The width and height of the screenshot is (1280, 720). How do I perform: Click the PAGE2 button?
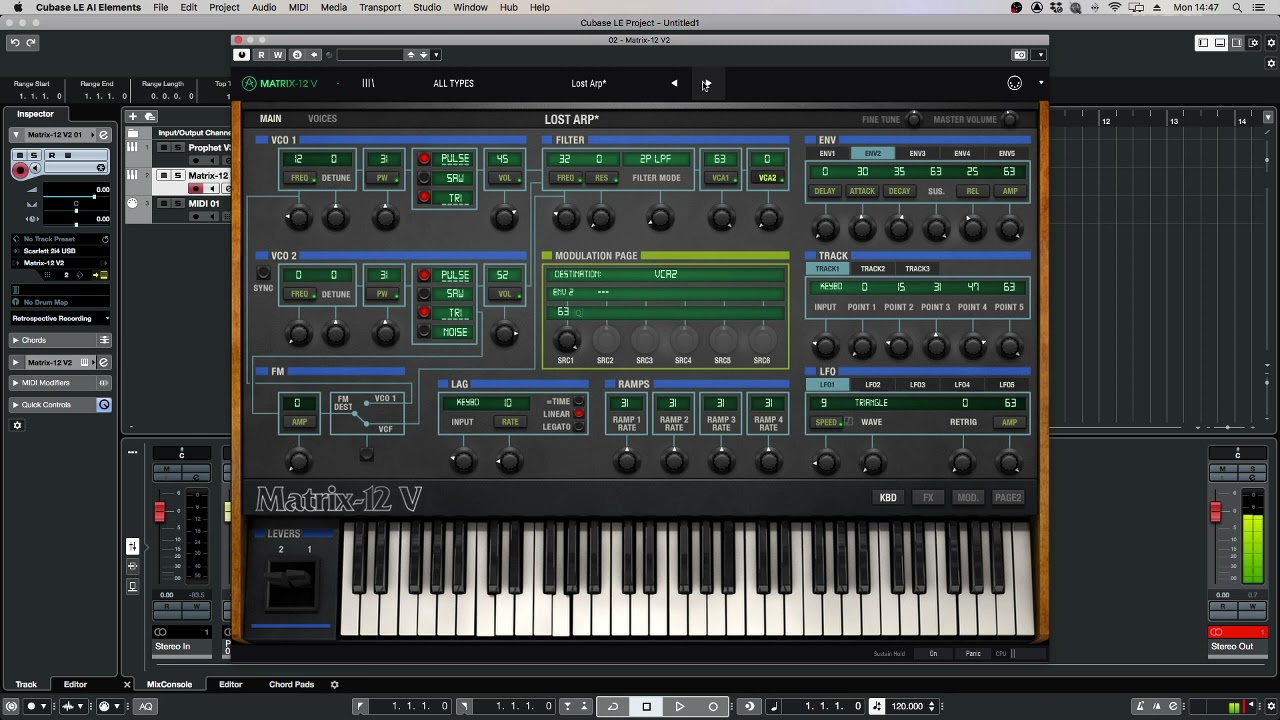point(1007,497)
